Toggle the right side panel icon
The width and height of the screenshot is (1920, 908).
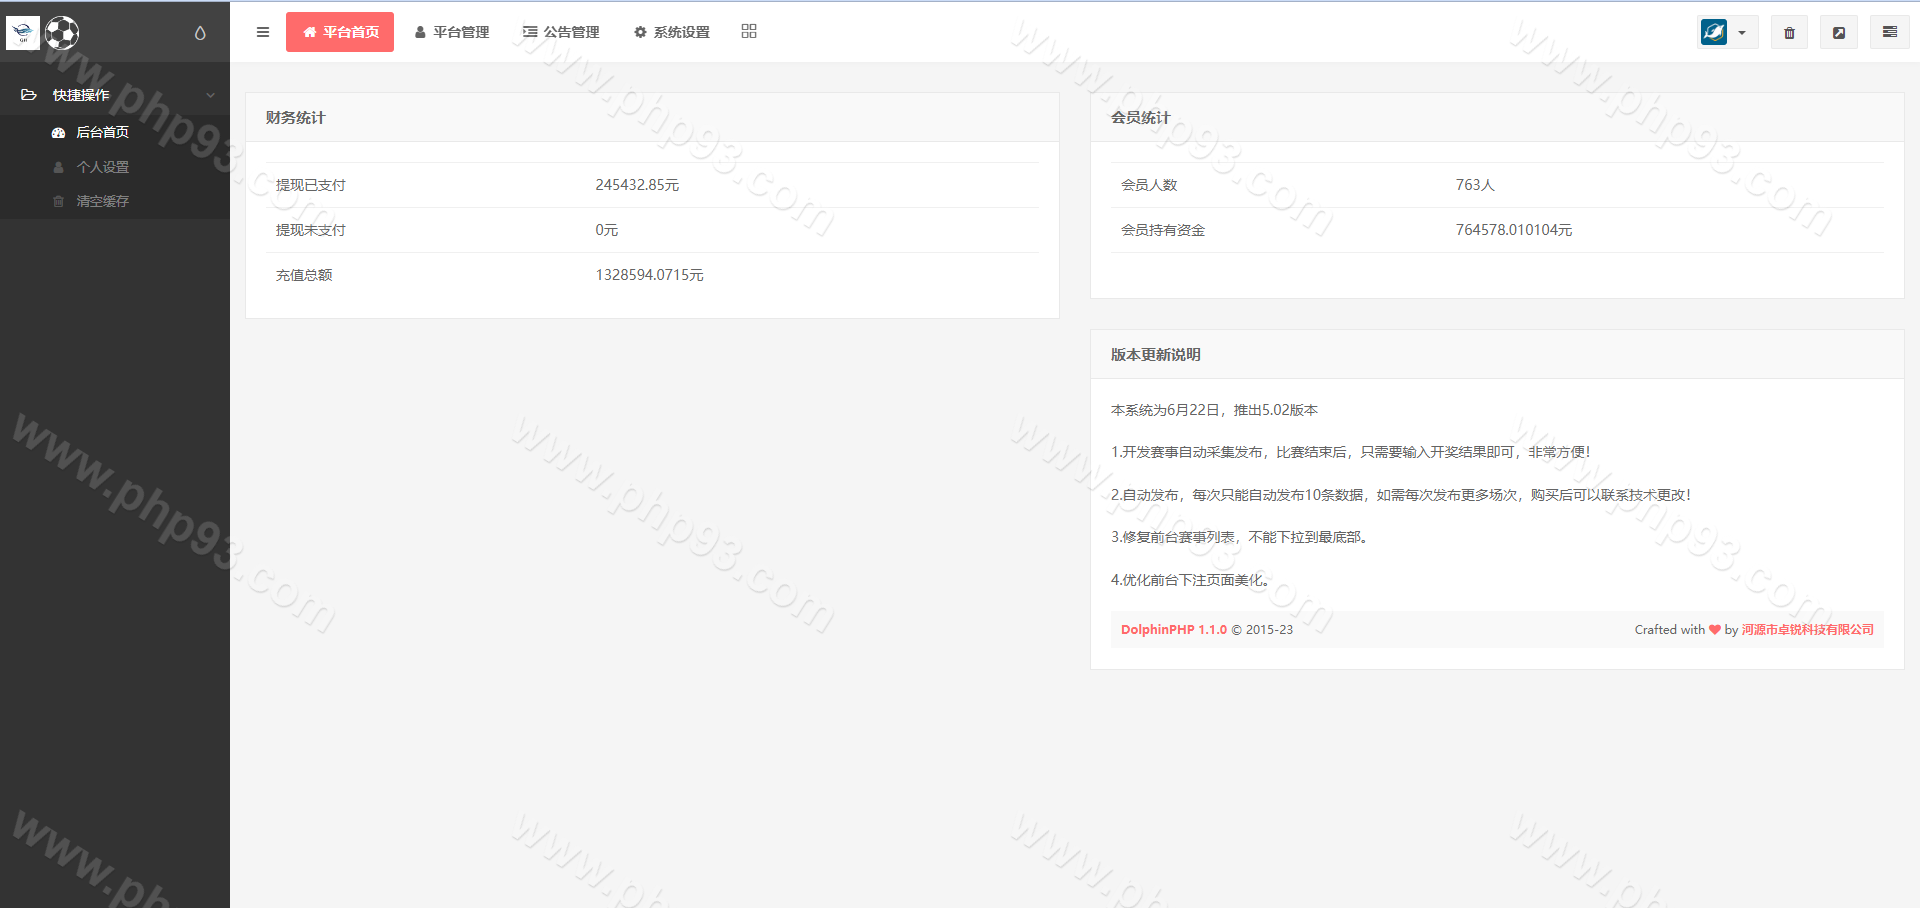tap(1889, 32)
